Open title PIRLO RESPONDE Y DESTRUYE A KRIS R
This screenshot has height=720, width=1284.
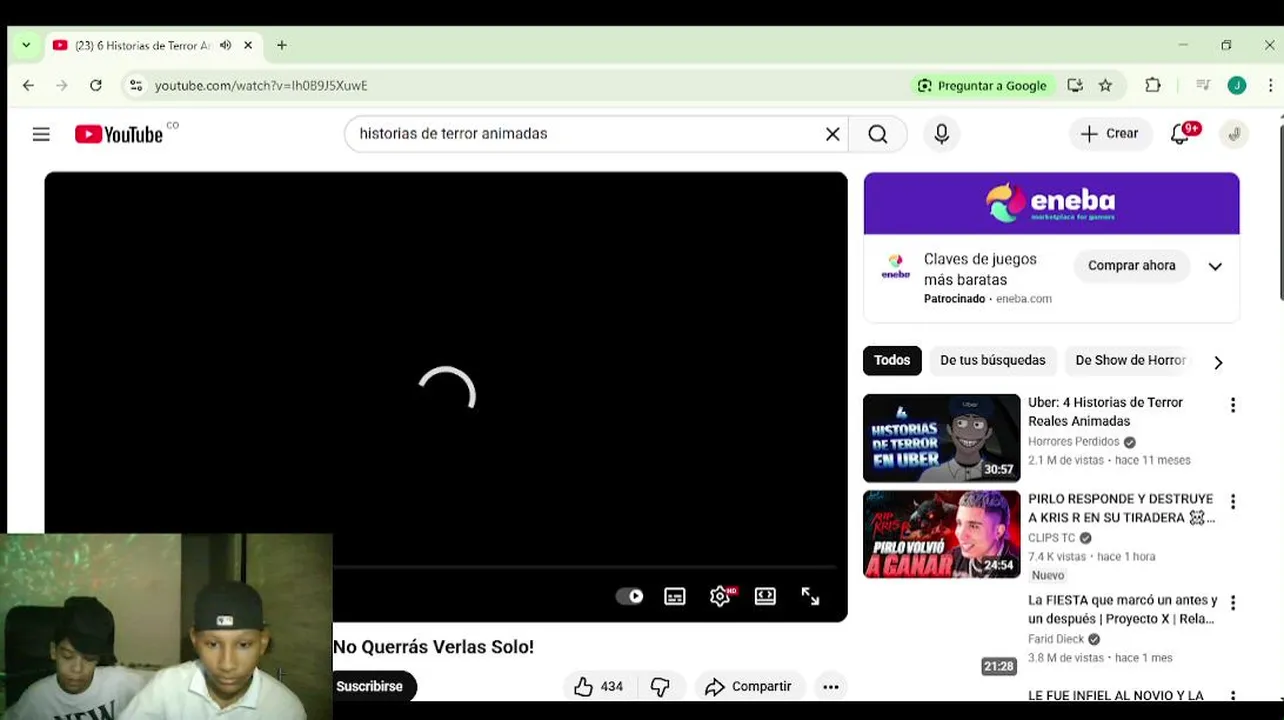coord(1121,508)
